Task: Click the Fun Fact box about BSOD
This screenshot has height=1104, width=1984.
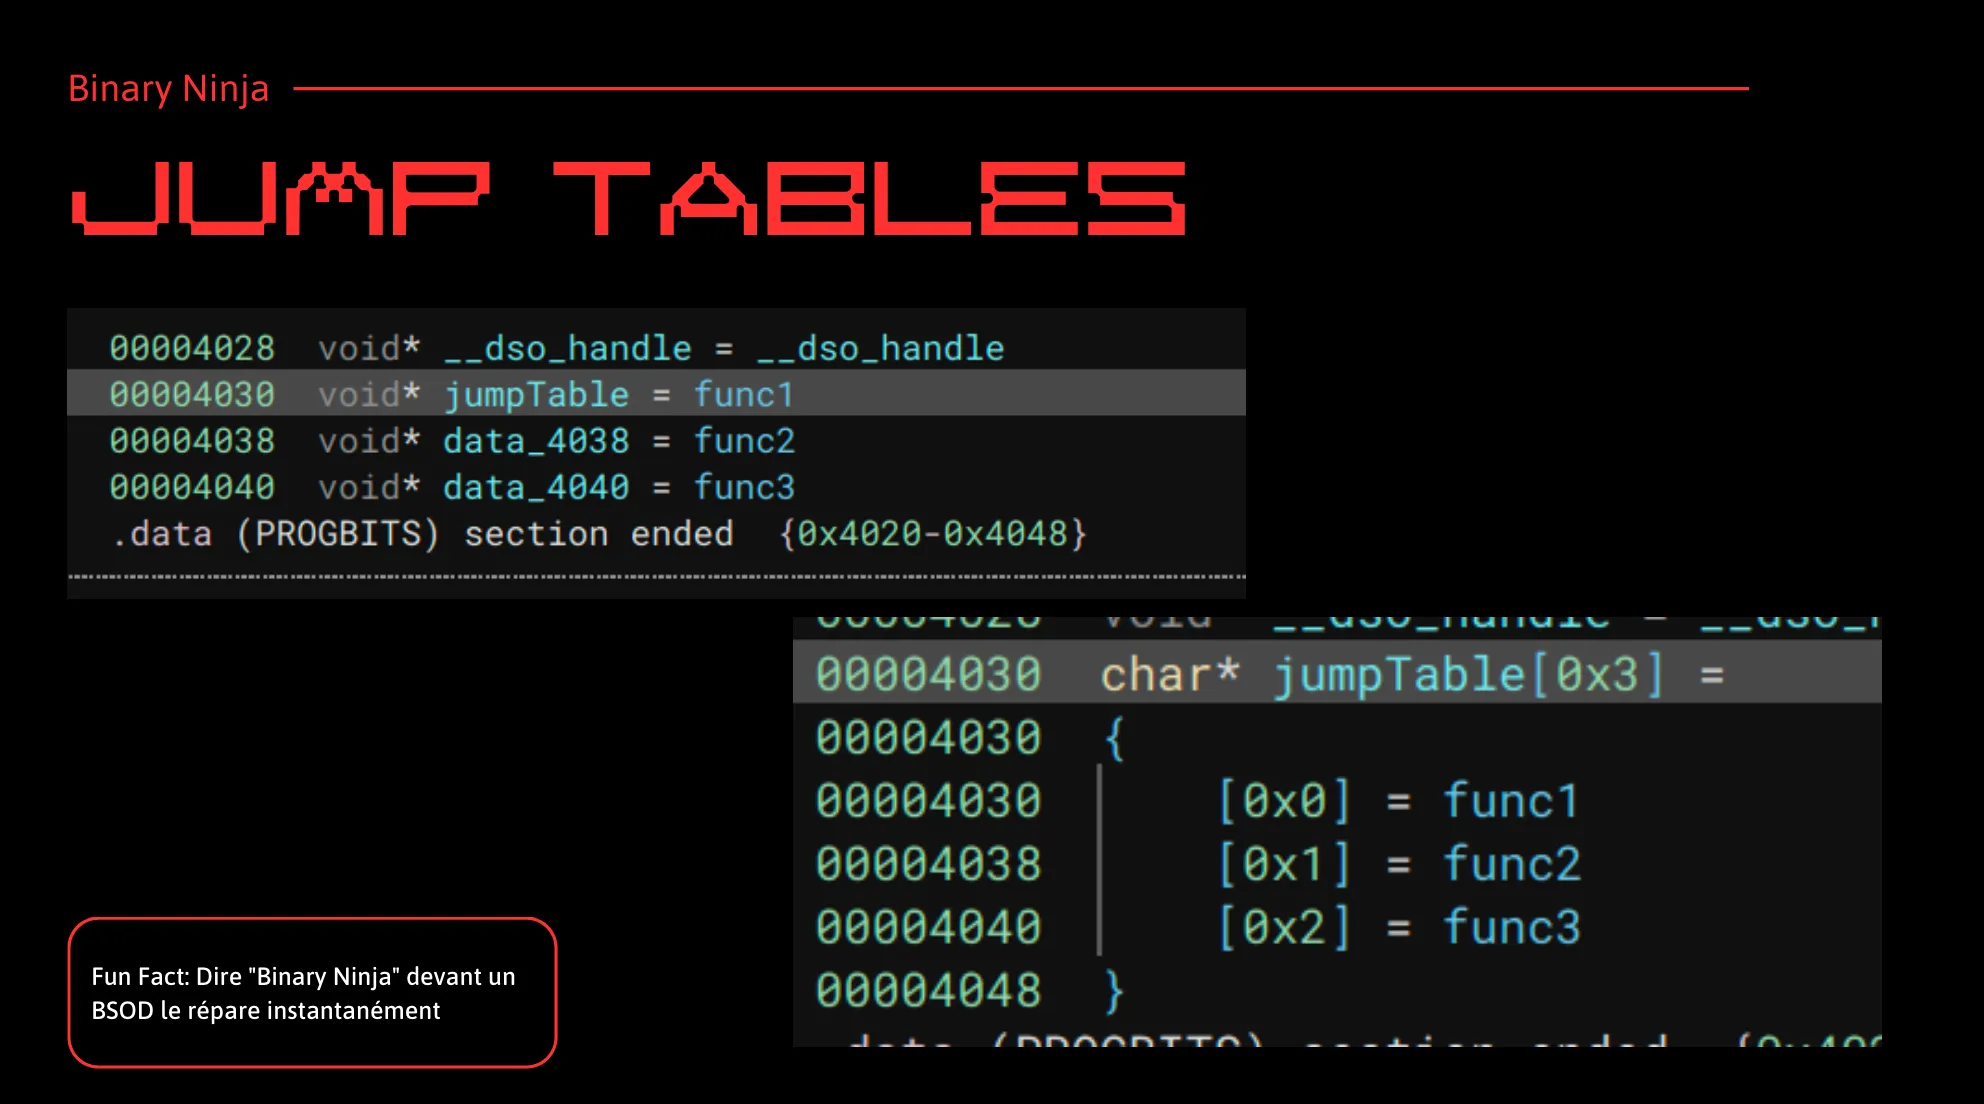Action: pos(312,992)
